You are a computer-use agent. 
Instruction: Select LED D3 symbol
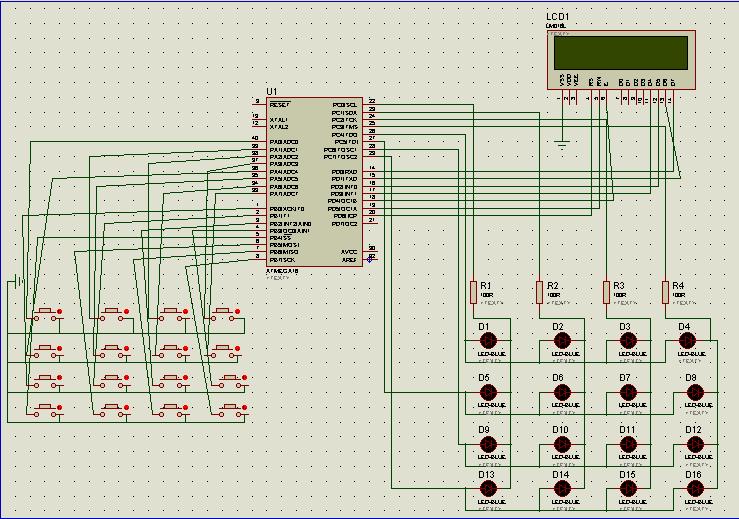pyautogui.click(x=628, y=340)
